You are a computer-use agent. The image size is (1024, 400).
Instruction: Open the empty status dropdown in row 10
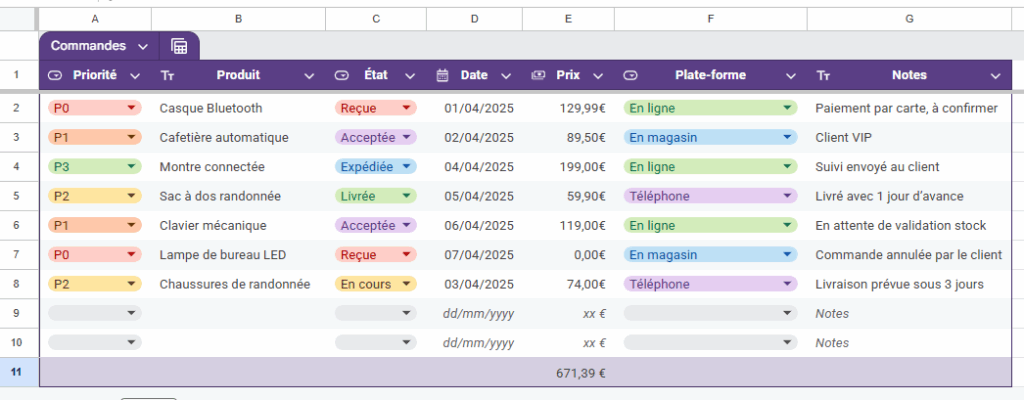point(376,343)
